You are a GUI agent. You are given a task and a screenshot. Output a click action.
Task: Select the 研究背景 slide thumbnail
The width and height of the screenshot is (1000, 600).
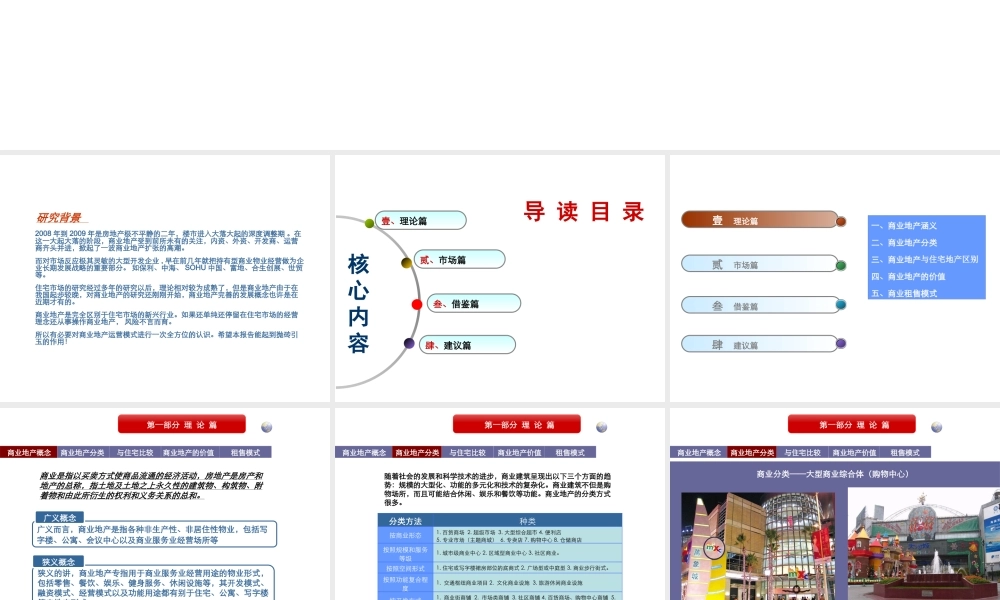(x=165, y=278)
